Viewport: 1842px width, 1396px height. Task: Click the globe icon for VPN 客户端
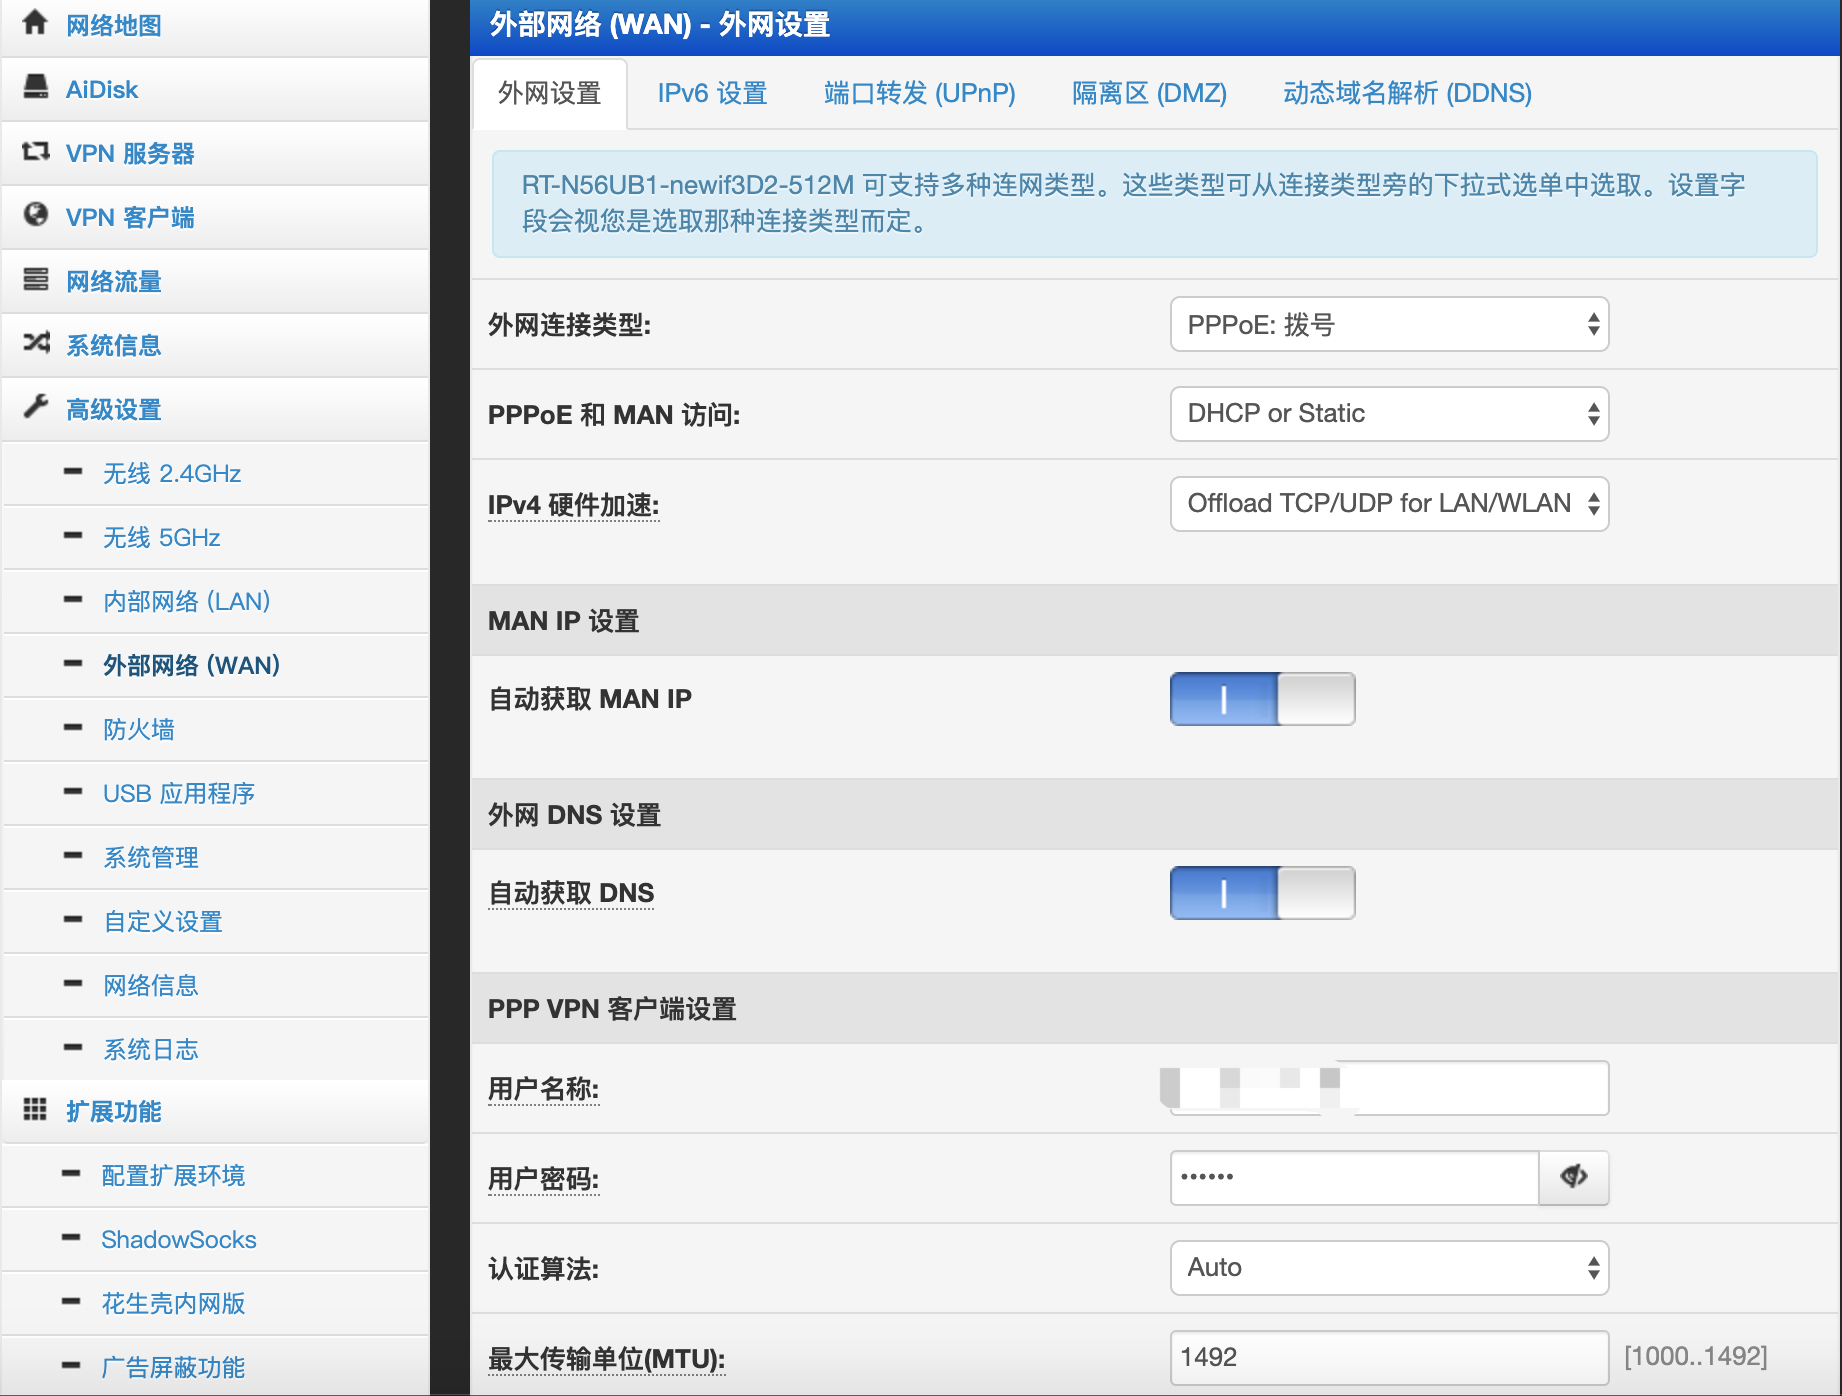(x=35, y=216)
